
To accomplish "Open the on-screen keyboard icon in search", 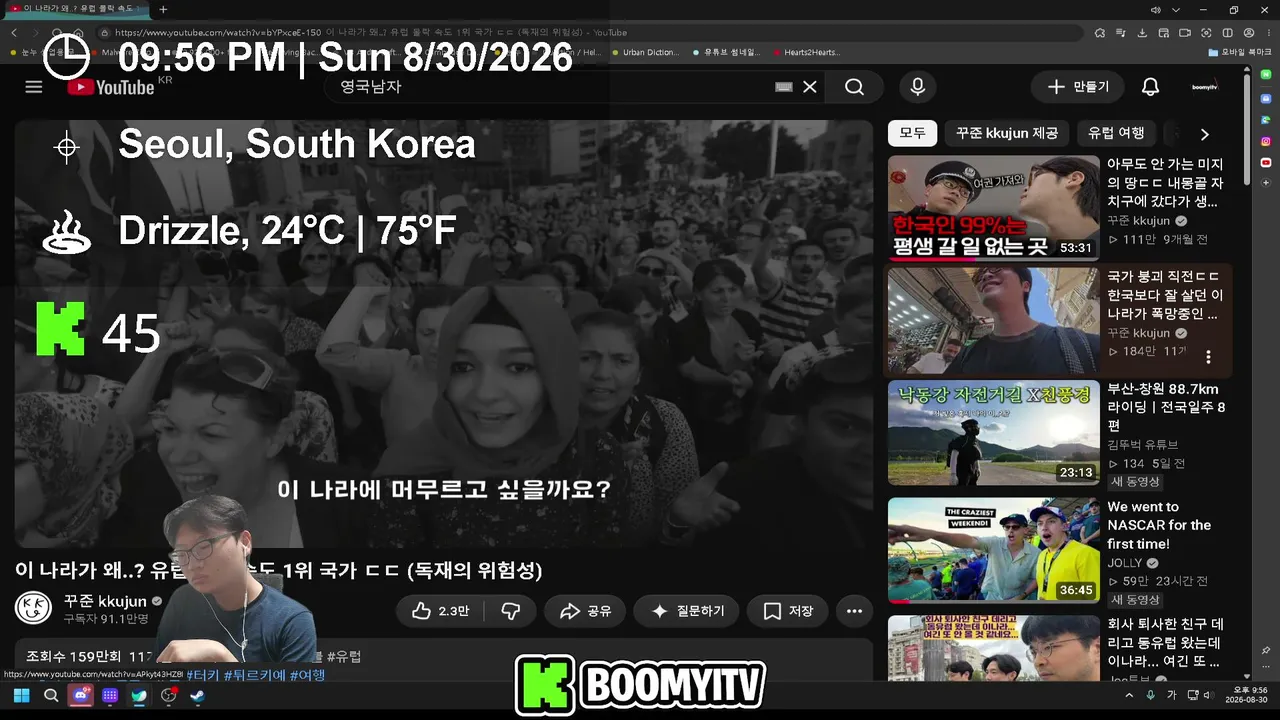I will [784, 87].
